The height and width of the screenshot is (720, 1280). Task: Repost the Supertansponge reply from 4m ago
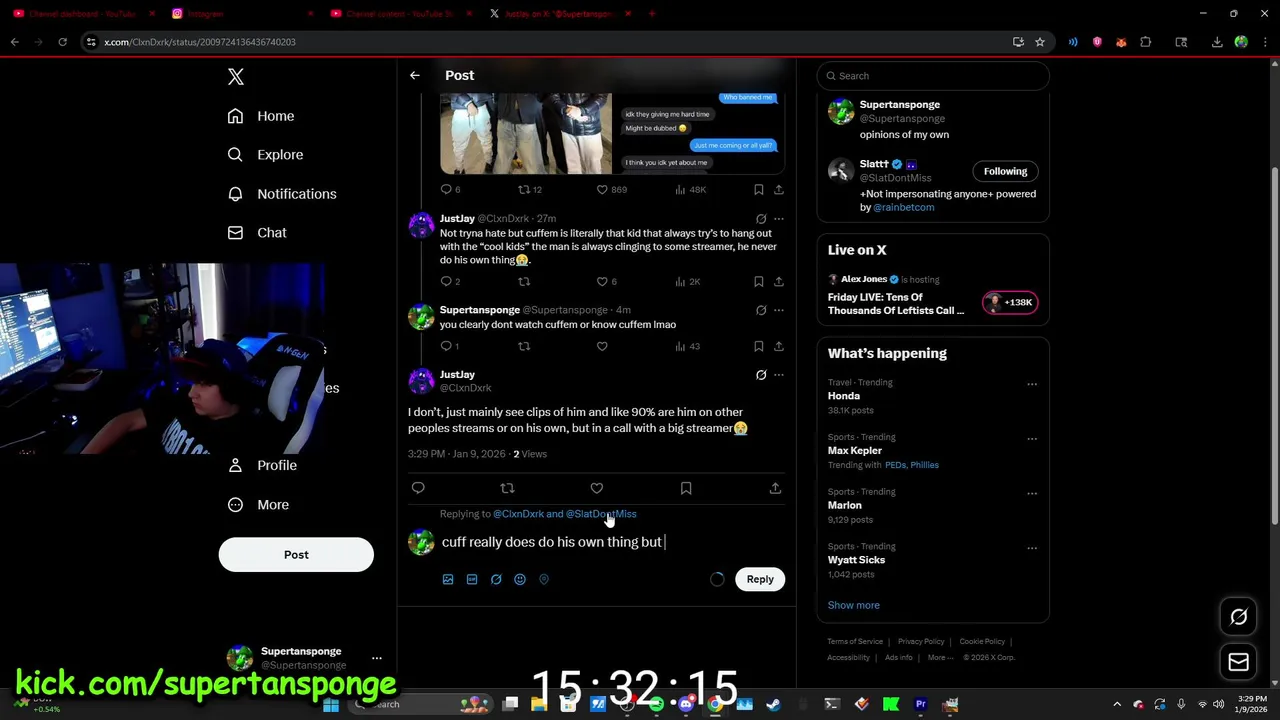(x=524, y=346)
